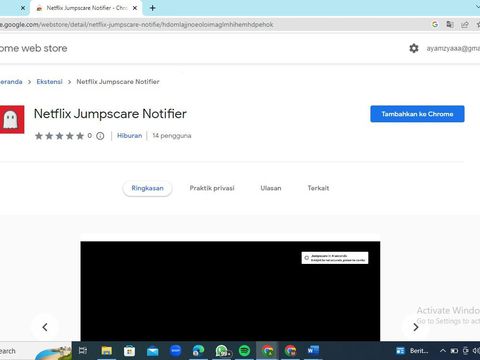Close the Netflix Jumpscare Notifier tab

pyautogui.click(x=135, y=8)
